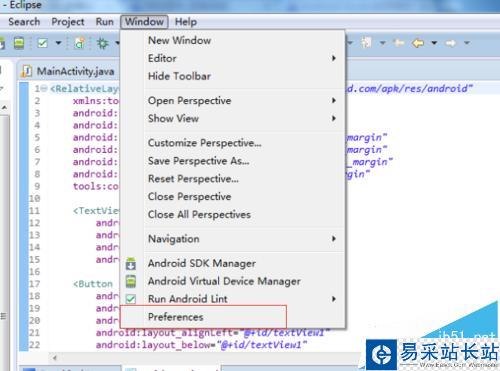Click the yellow Back navigation arrow
This screenshot has height=371, width=500.
pos(418,43)
